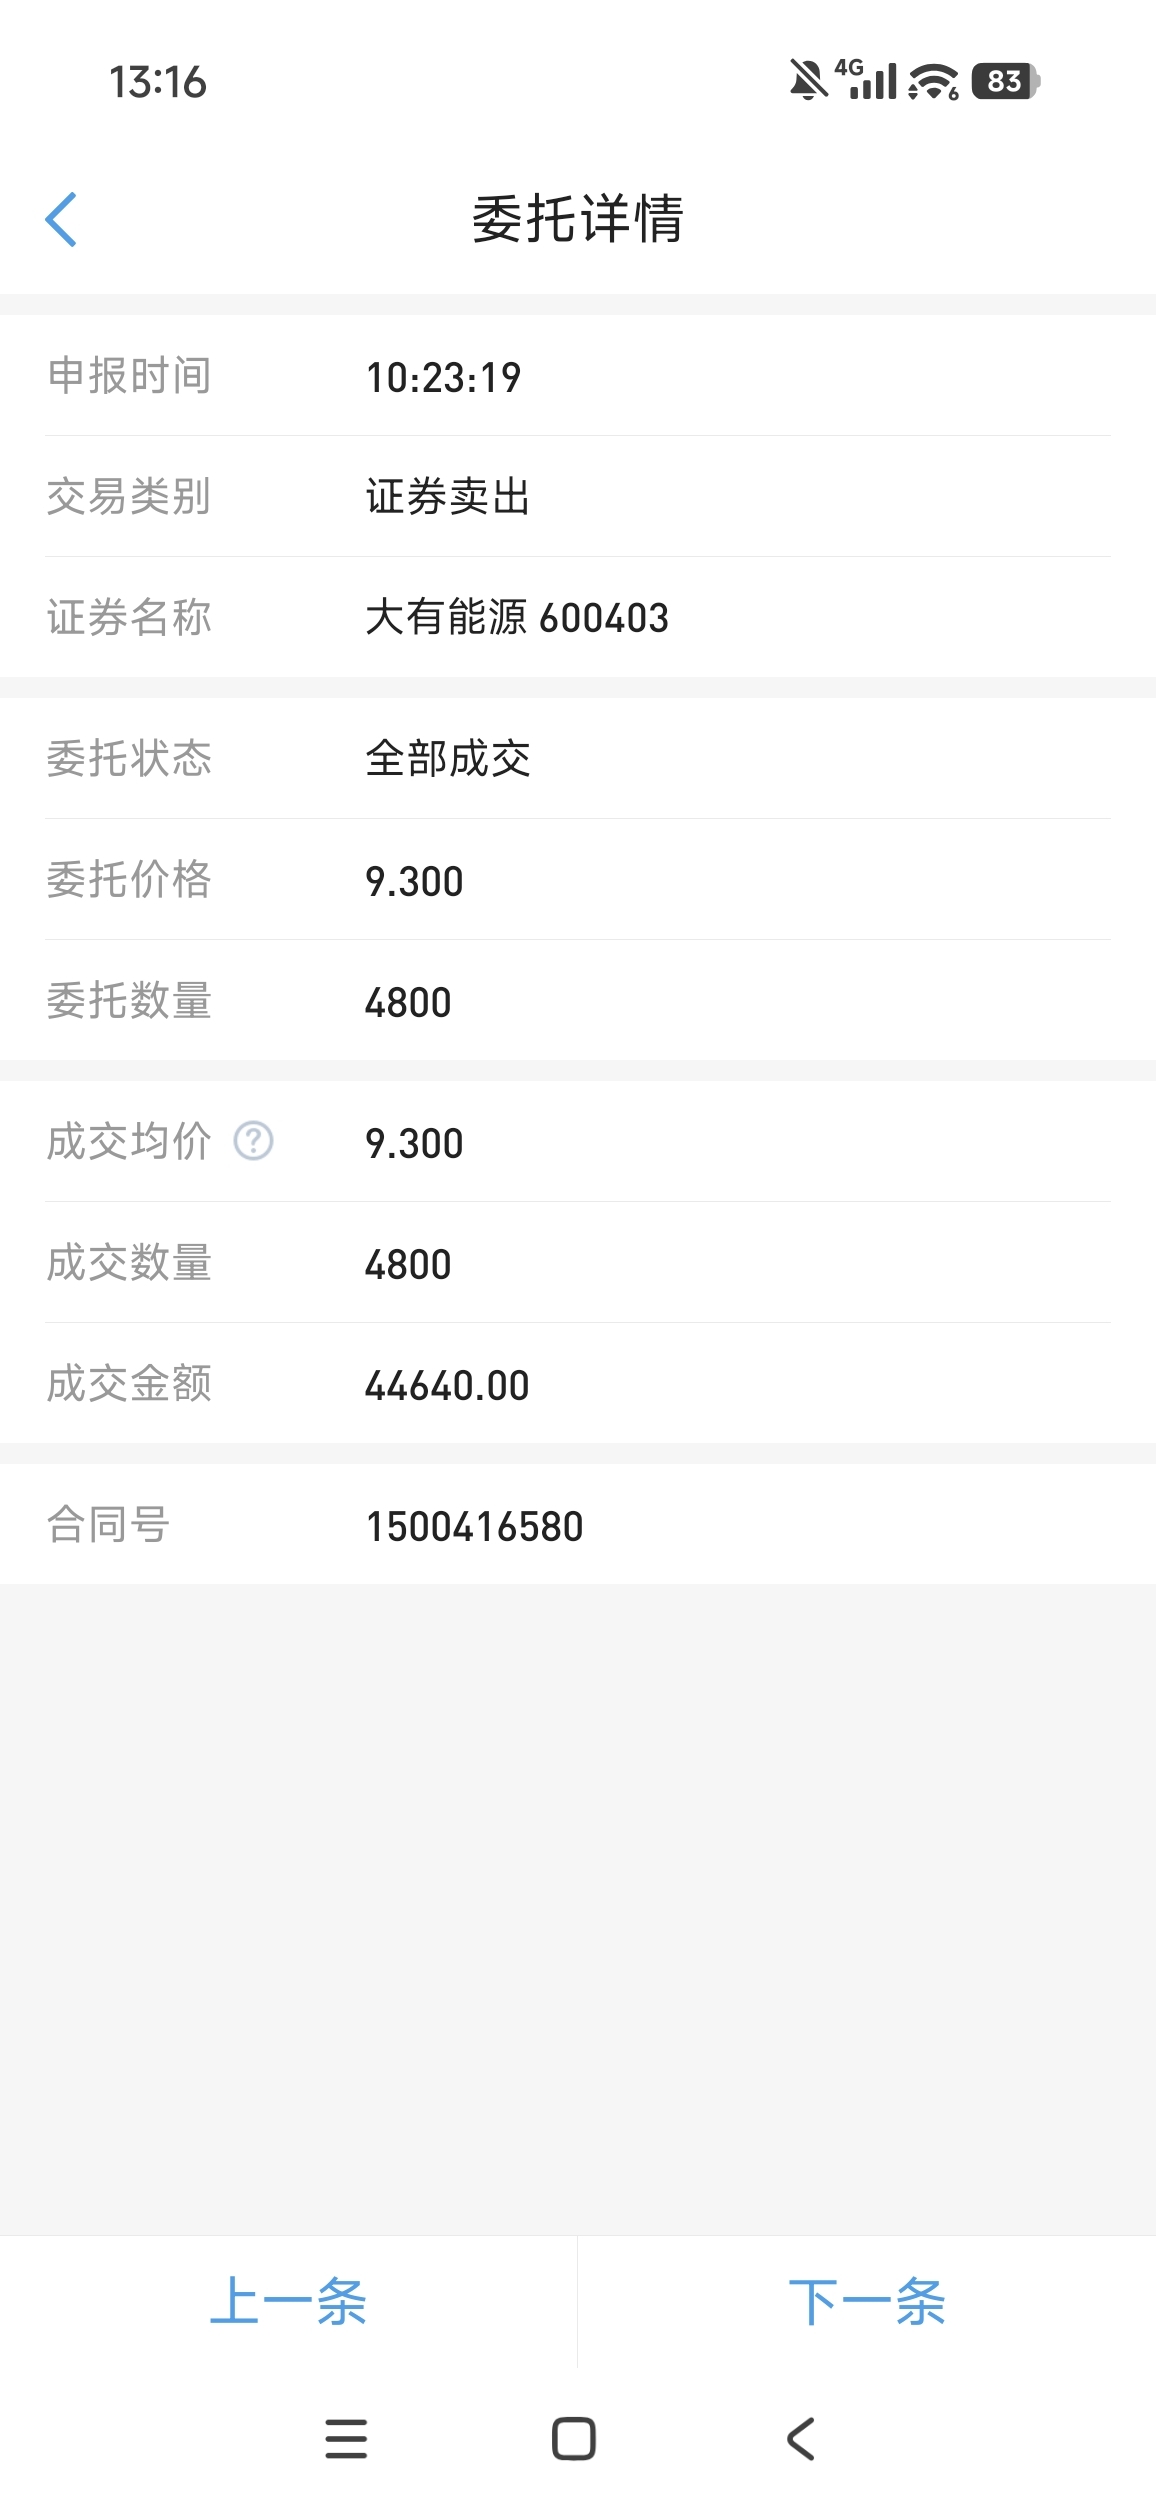The height and width of the screenshot is (2510, 1156).
Task: Go to previous record with 上一条
Action: coord(288,2301)
